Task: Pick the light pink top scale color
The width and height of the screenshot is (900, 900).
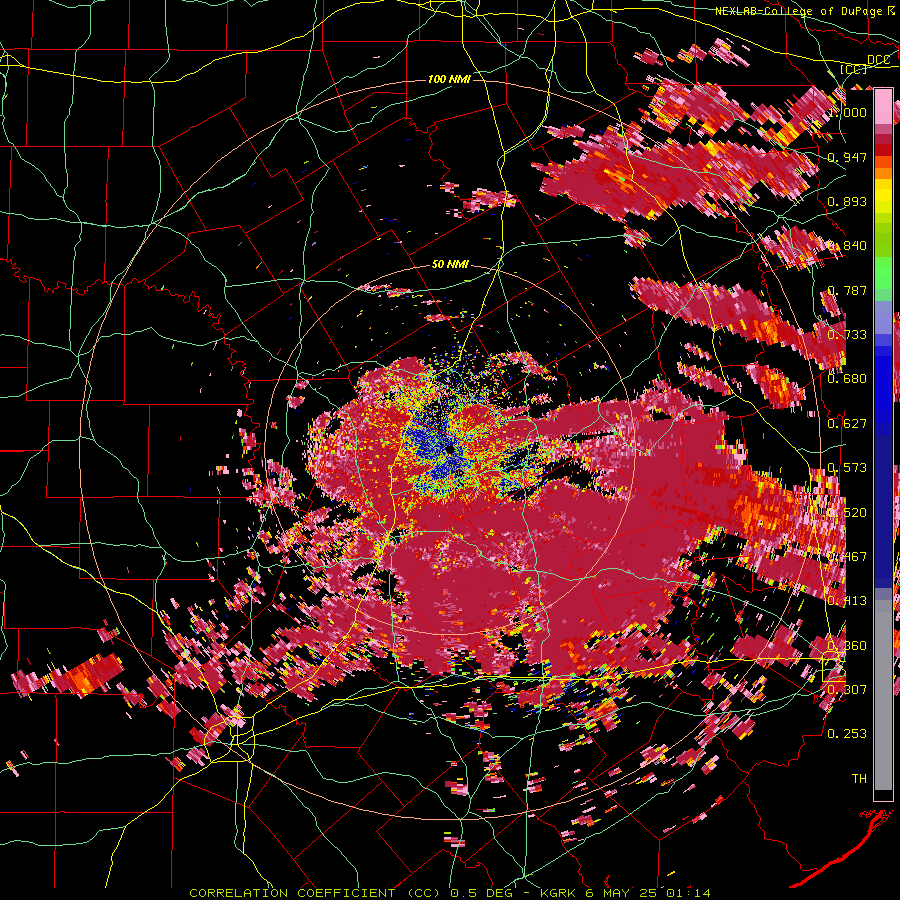Action: [883, 106]
